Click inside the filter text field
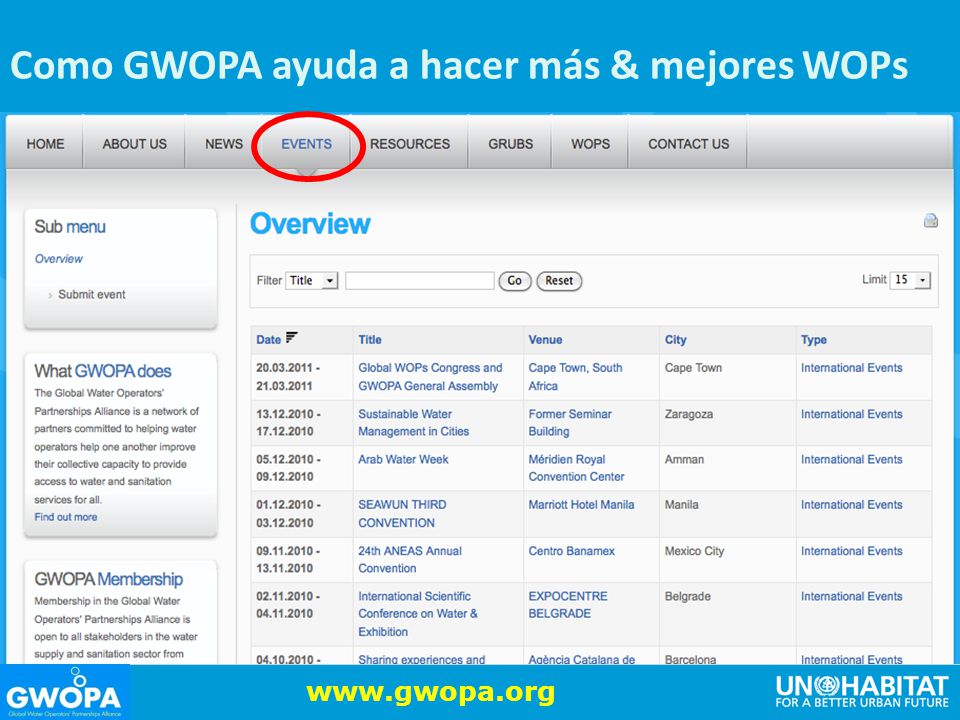This screenshot has width=960, height=720. coord(420,280)
